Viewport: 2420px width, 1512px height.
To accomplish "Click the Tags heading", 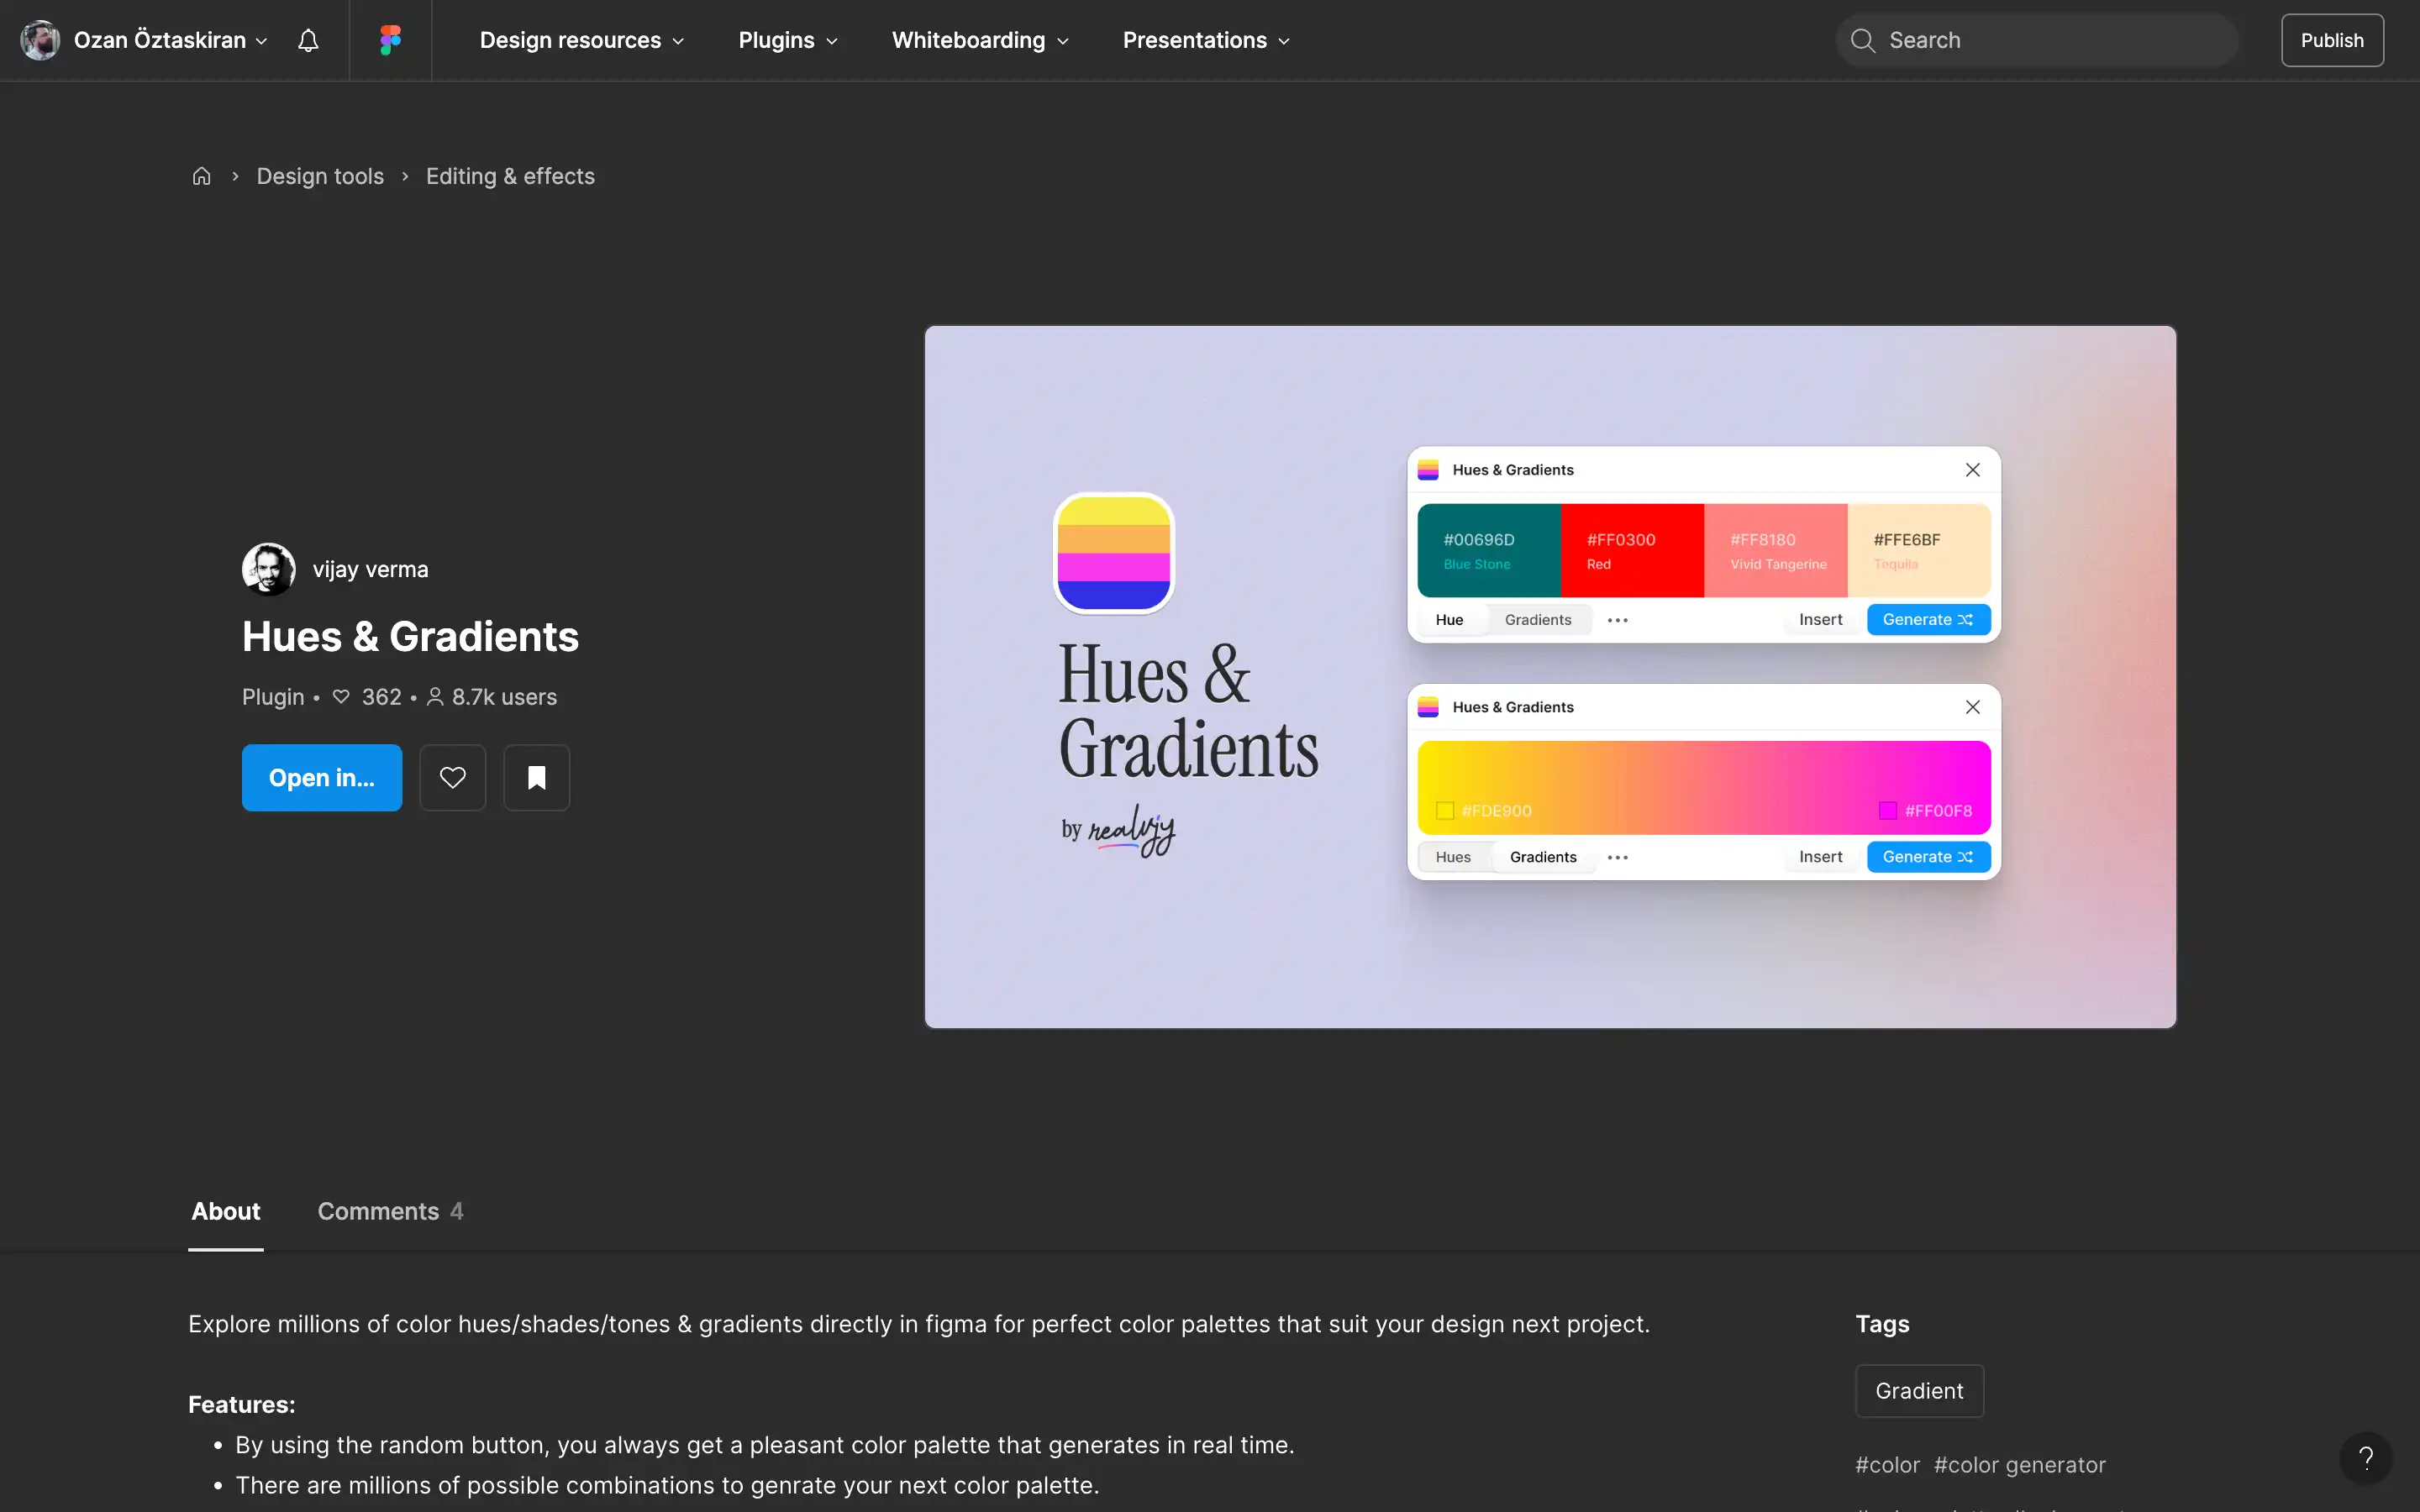I will [x=1882, y=1324].
